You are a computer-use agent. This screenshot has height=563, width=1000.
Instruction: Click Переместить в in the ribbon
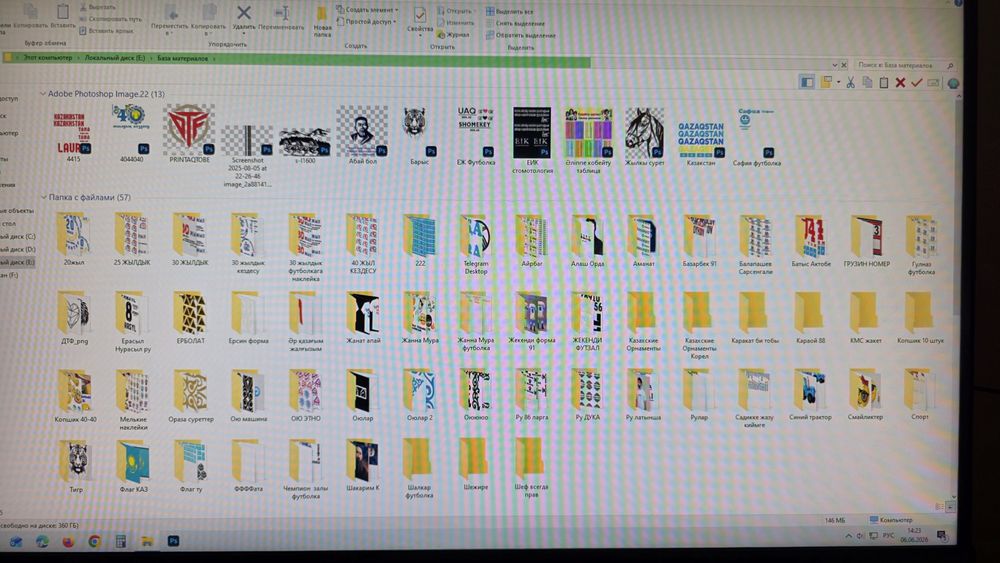(x=169, y=19)
